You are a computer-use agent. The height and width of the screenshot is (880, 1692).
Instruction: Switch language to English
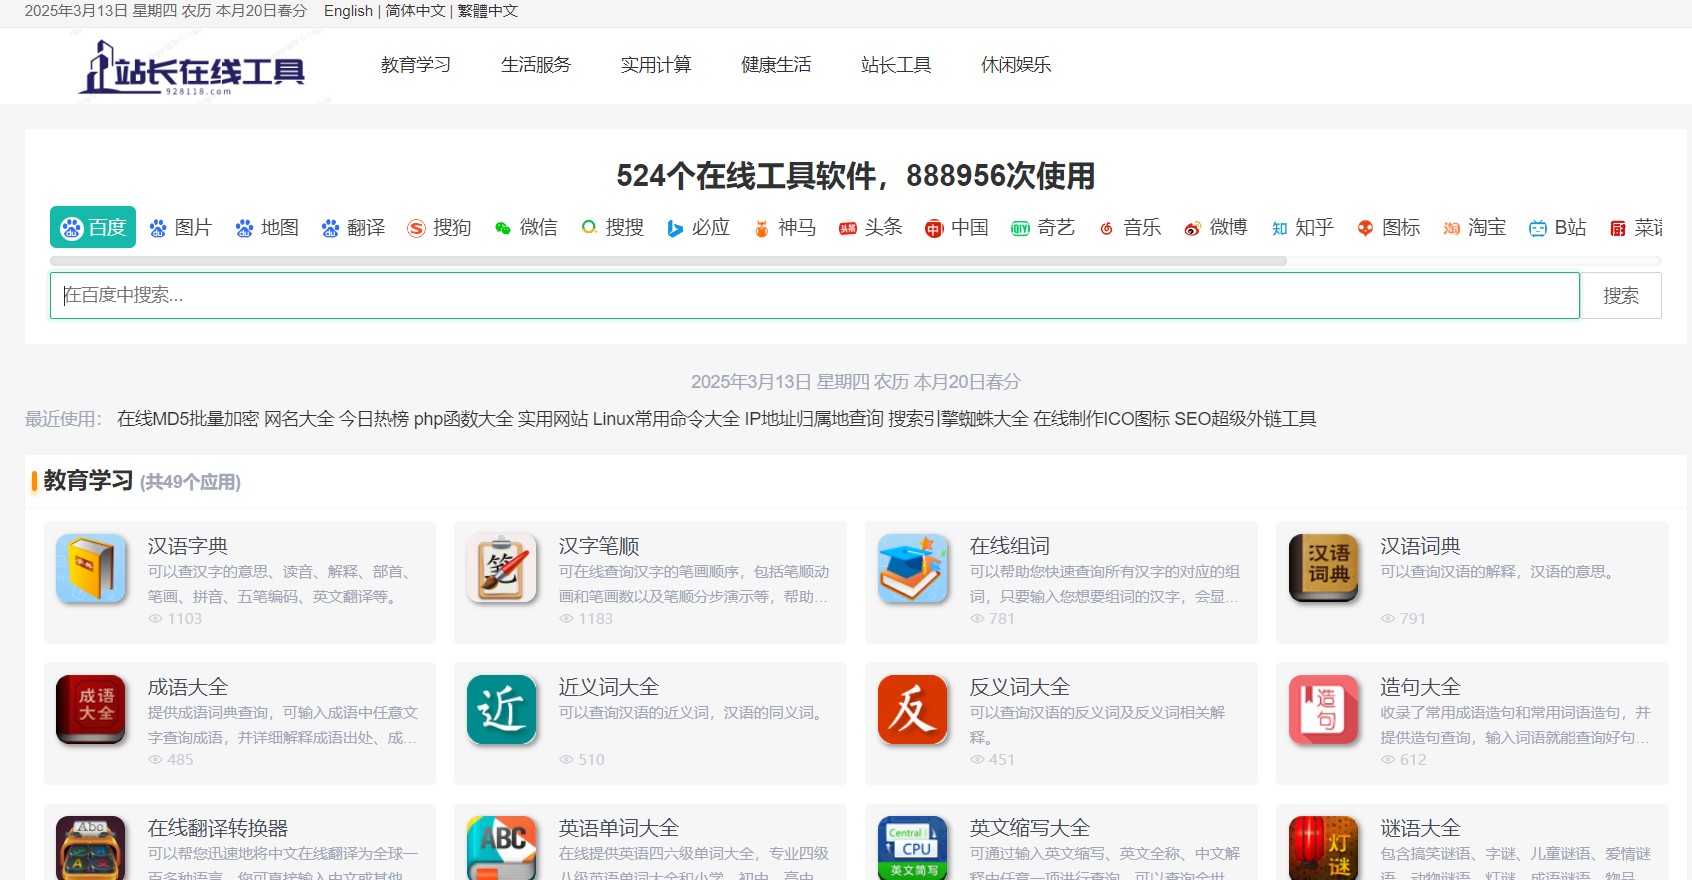[348, 11]
